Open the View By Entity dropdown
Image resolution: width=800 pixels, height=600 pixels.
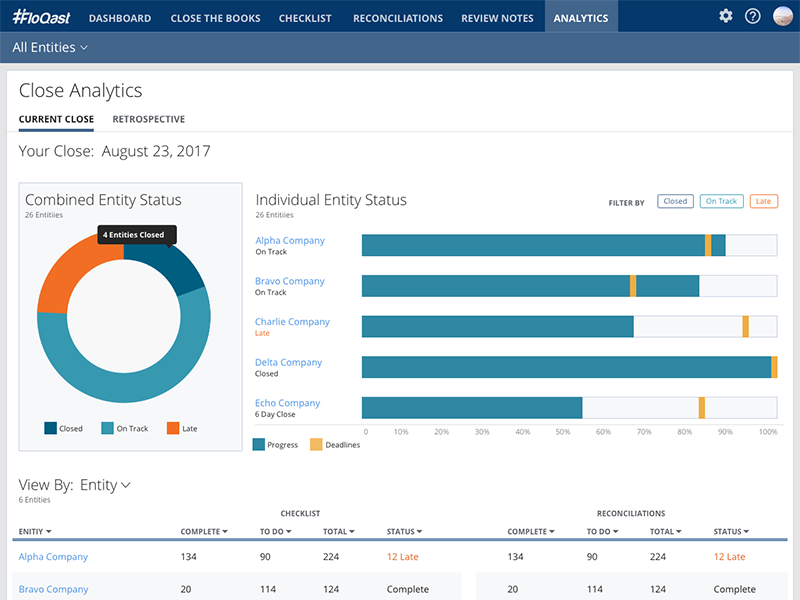coord(105,485)
